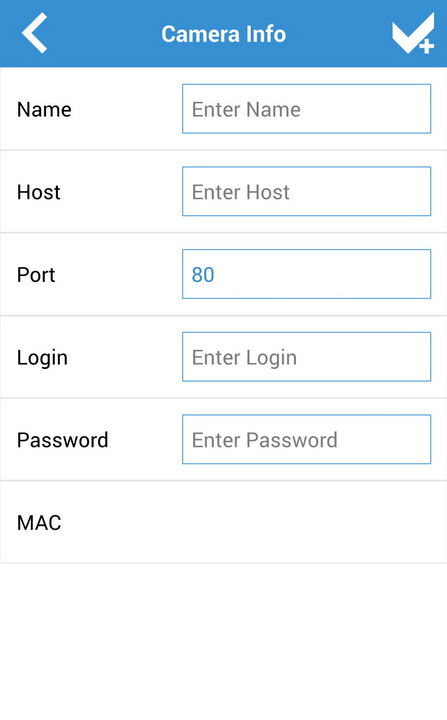This screenshot has width=447, height=720.
Task: Tap header space between back arrow and title
Action: click(x=104, y=34)
